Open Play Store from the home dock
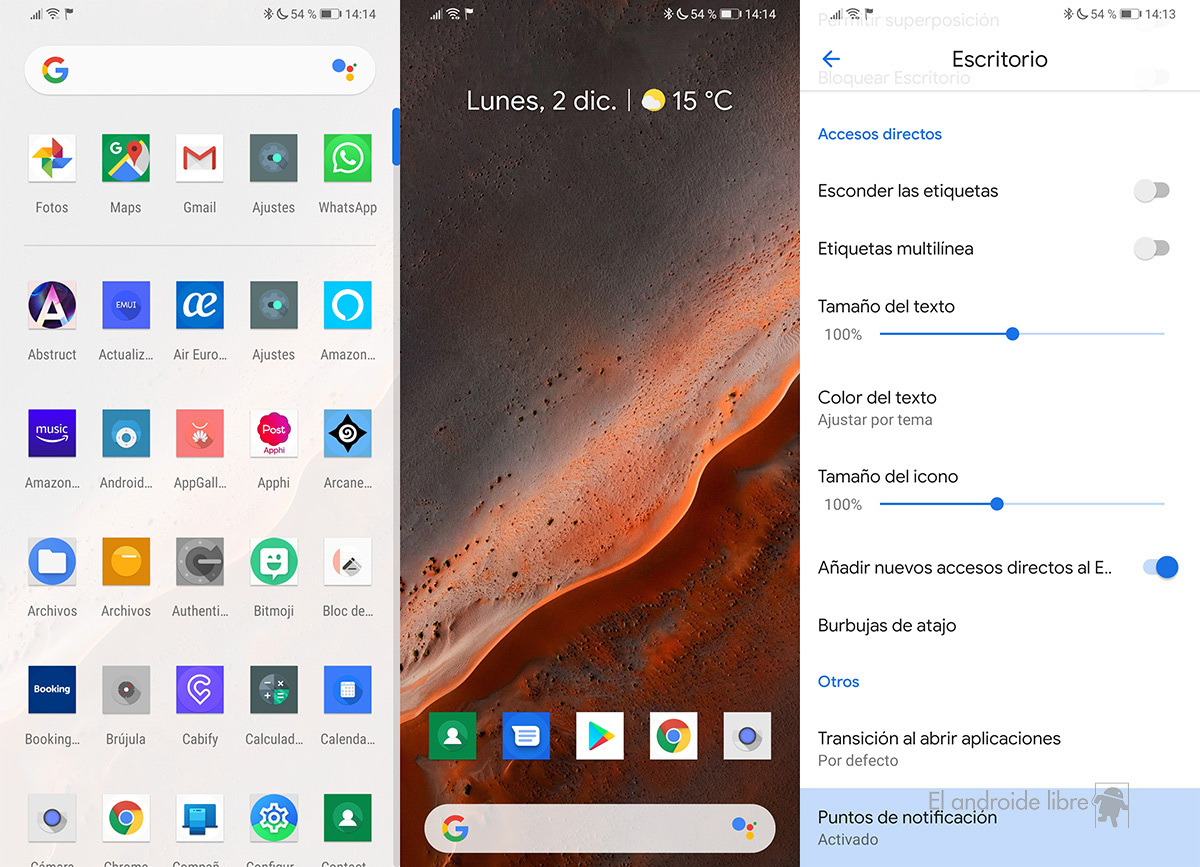Image resolution: width=1200 pixels, height=867 pixels. 600,736
